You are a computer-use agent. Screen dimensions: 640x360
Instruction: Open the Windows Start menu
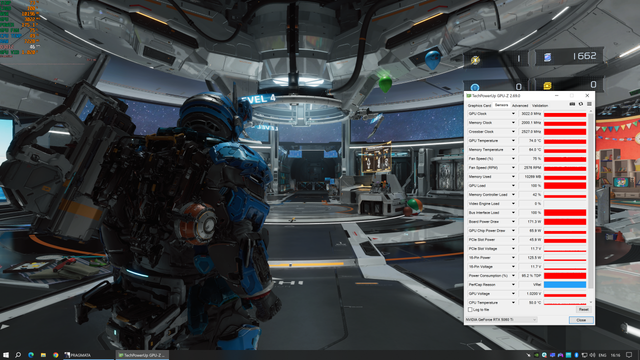click(6, 355)
